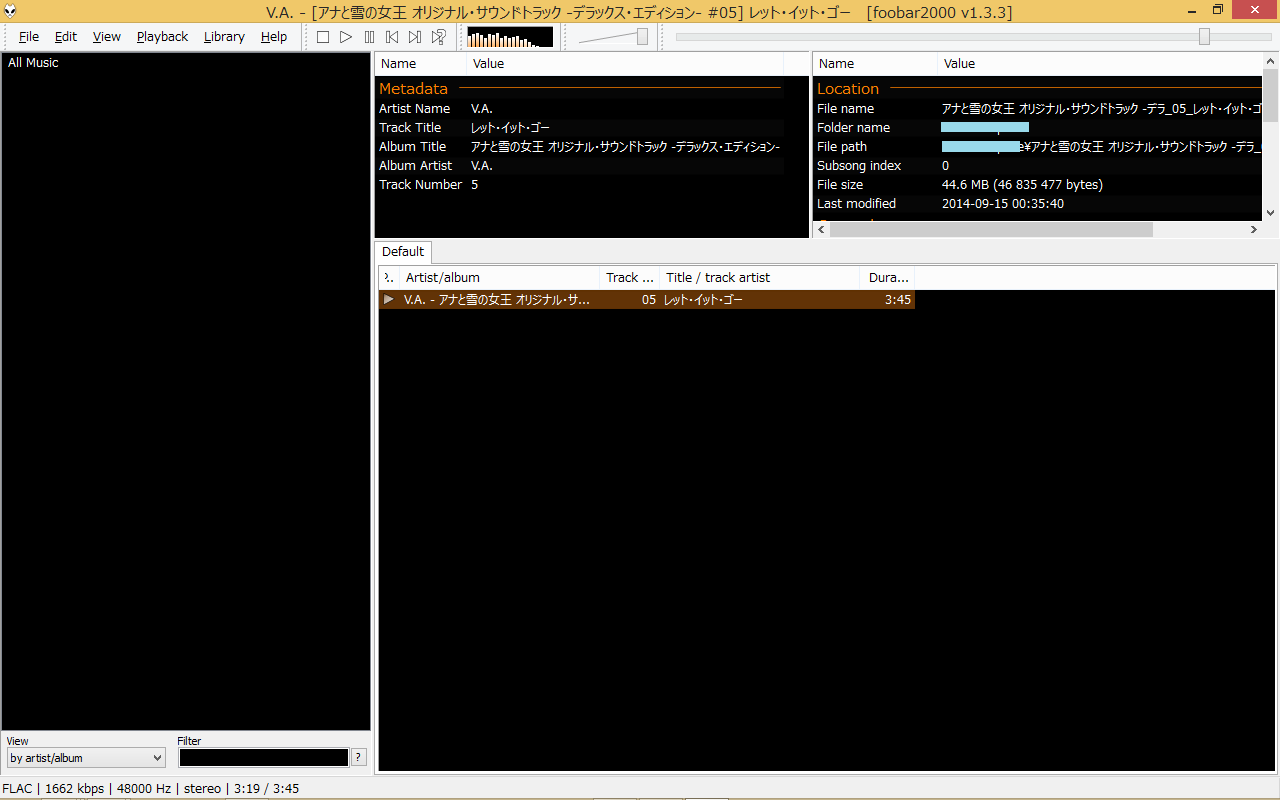Select the File path row in Location
The height and width of the screenshot is (800, 1280).
tap(1038, 147)
